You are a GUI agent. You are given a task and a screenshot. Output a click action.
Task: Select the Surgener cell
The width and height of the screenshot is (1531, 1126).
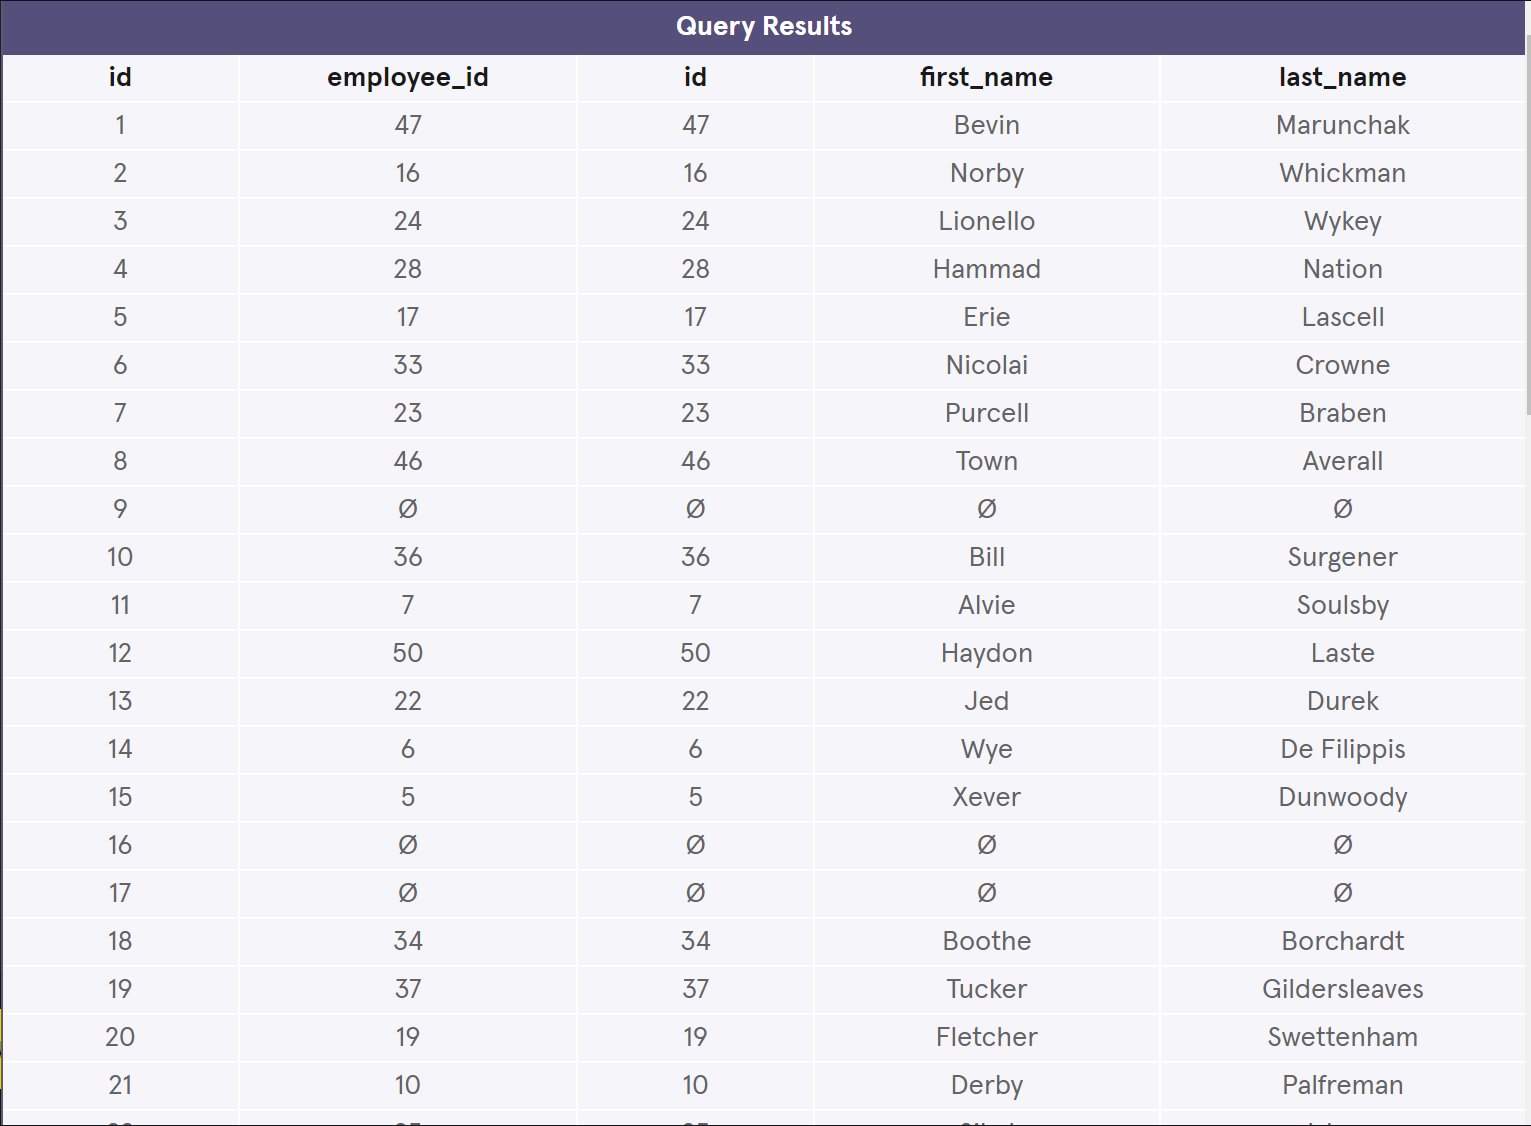1343,558
